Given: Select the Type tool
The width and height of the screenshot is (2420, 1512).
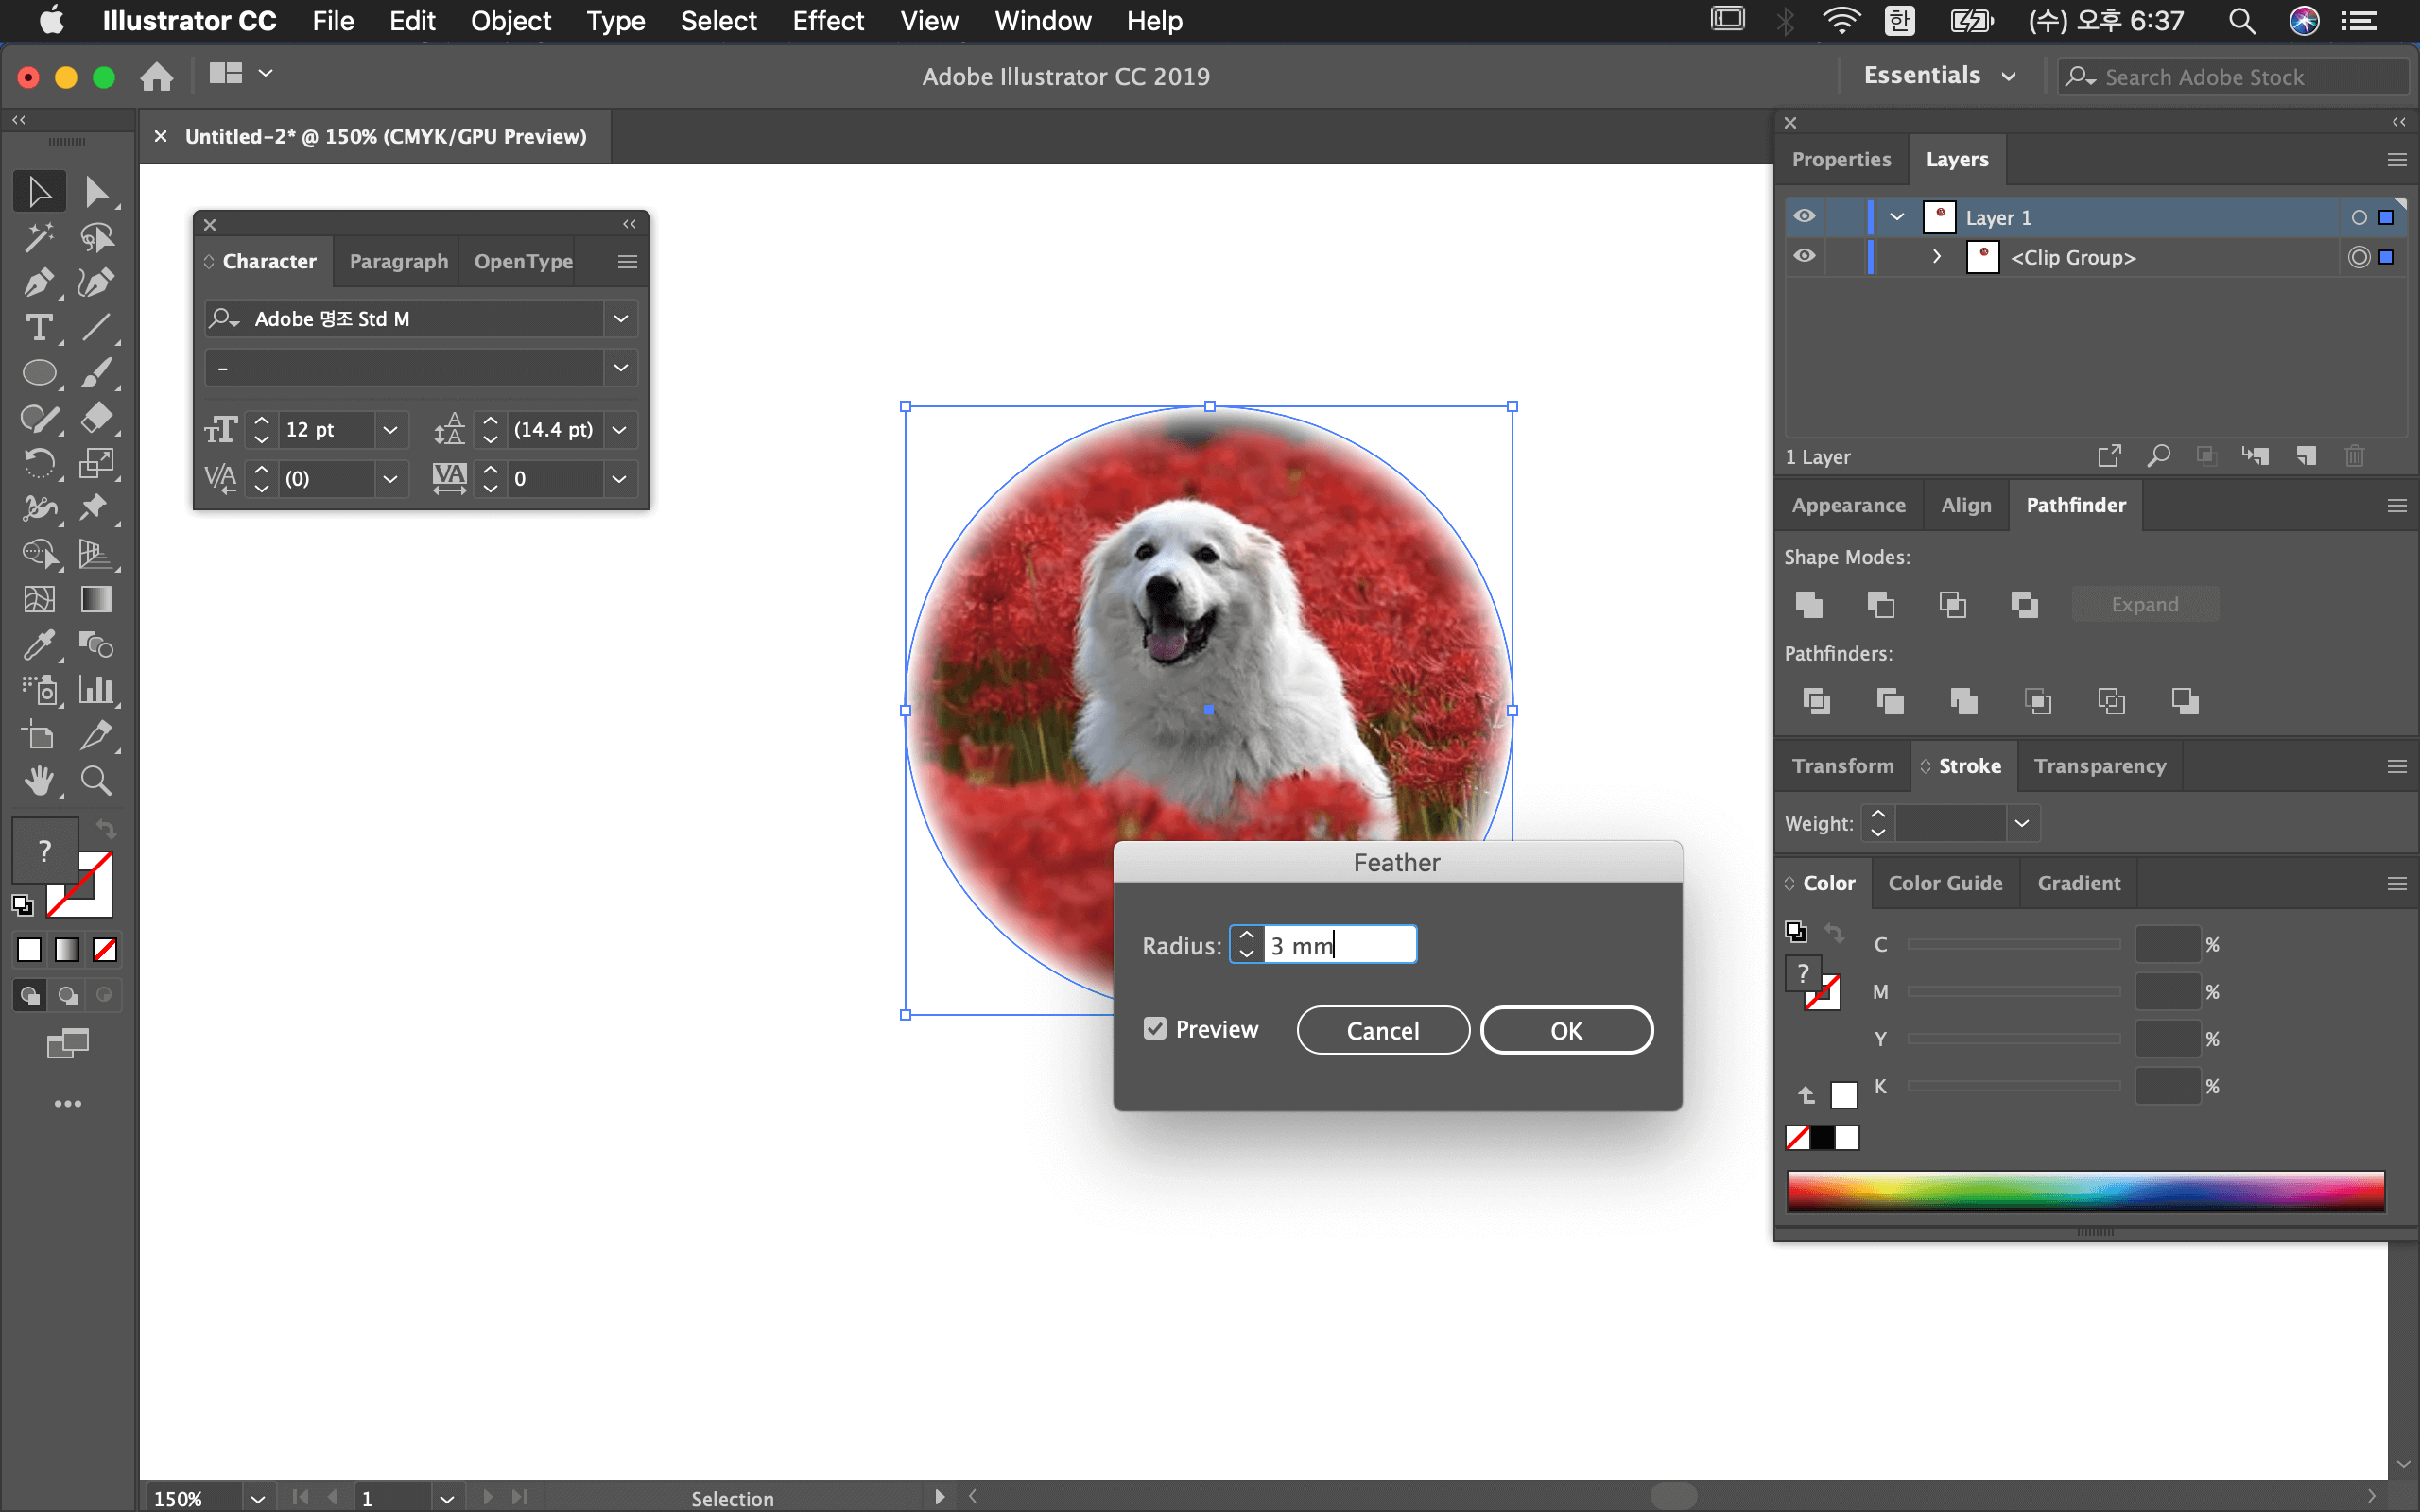Looking at the screenshot, I should click(x=38, y=328).
